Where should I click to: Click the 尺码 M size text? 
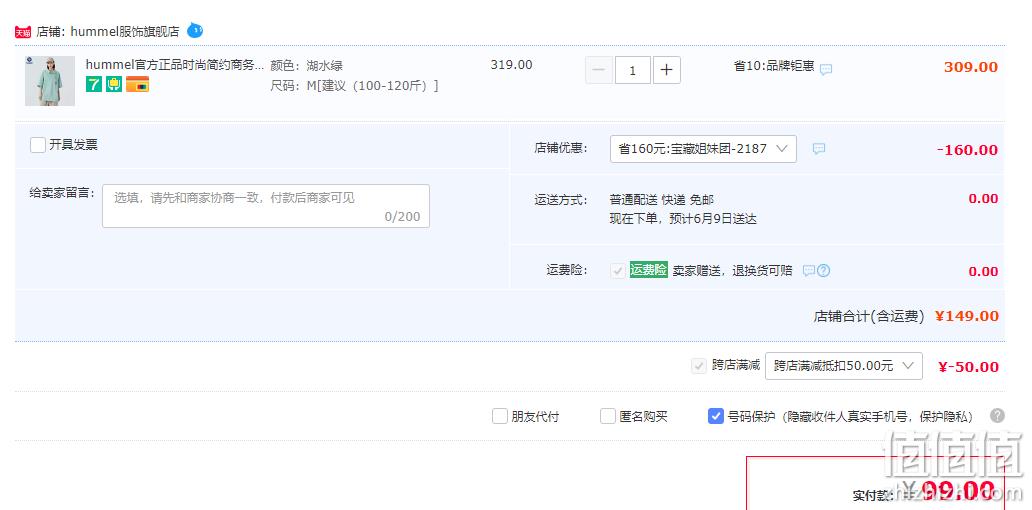coord(355,86)
